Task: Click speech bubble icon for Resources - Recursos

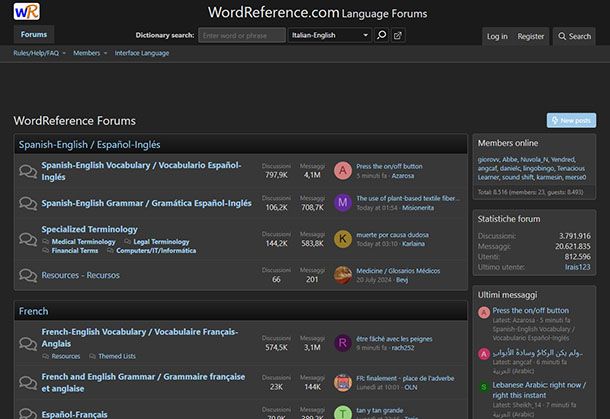Action: [x=28, y=275]
